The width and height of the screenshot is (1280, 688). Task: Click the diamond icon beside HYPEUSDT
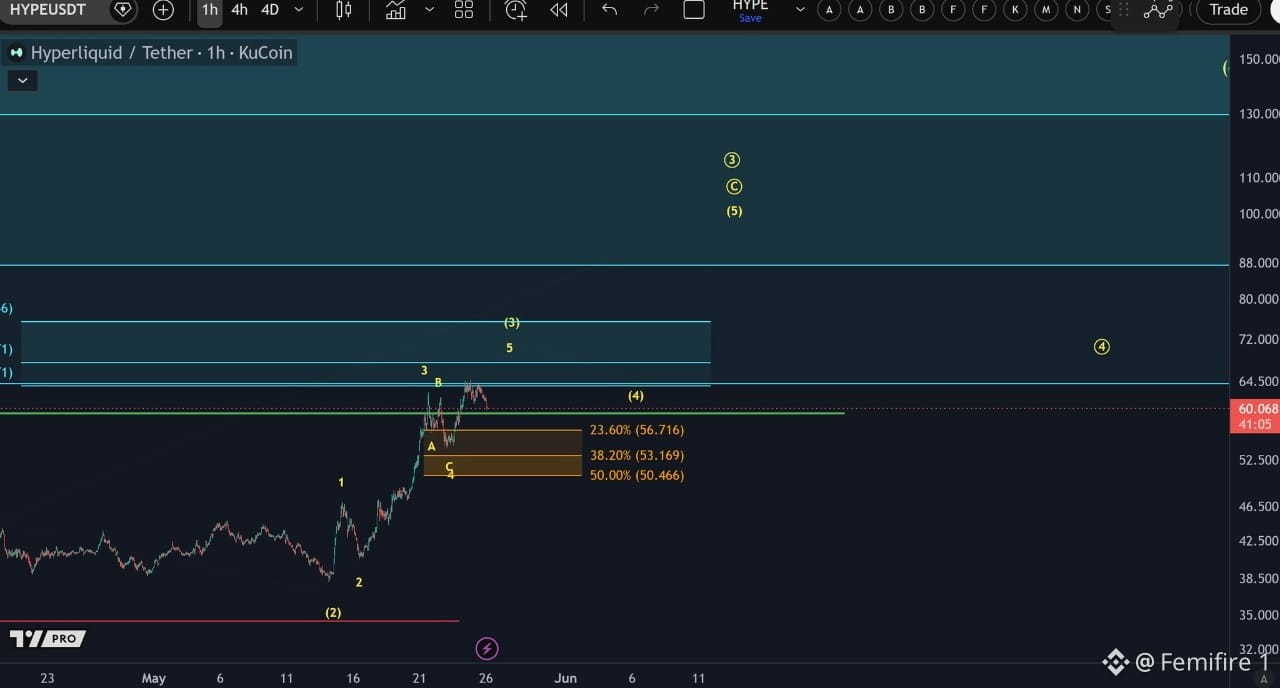click(x=122, y=10)
